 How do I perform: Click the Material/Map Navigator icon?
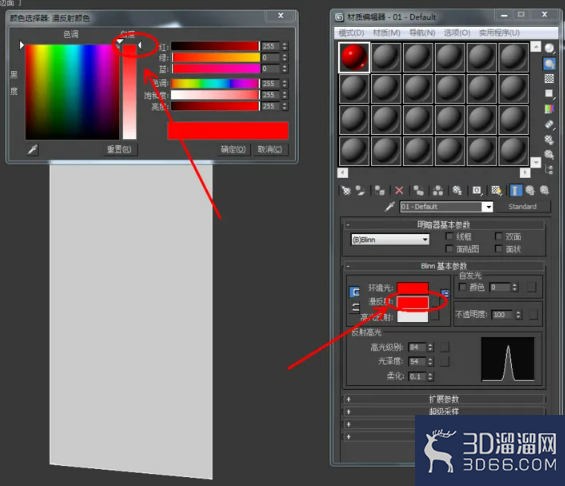click(549, 169)
